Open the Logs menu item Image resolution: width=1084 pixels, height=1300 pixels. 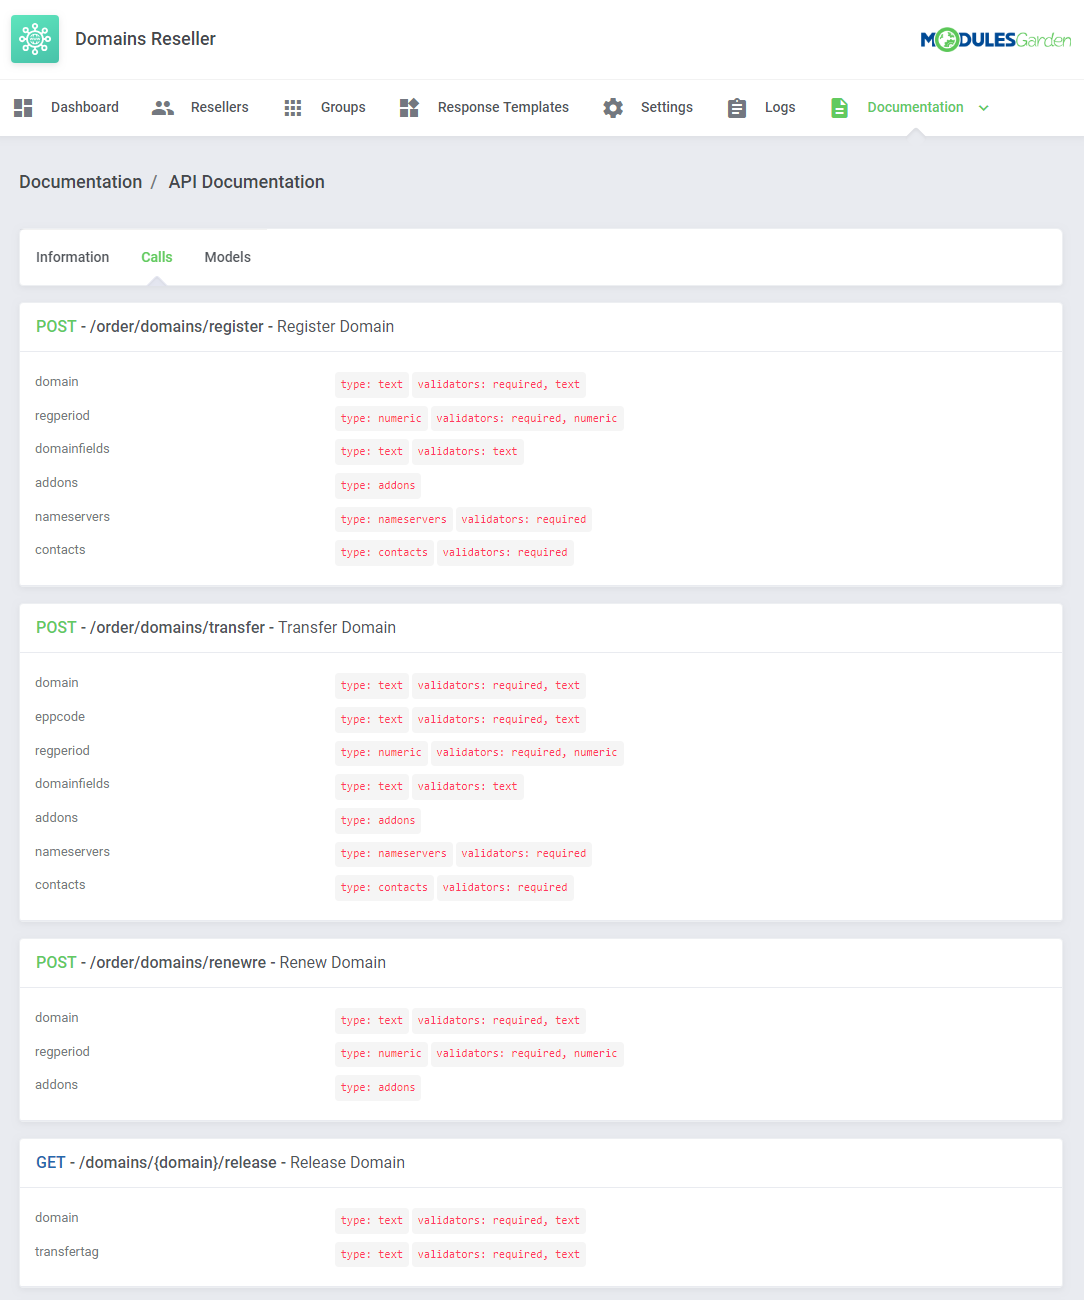tap(780, 107)
